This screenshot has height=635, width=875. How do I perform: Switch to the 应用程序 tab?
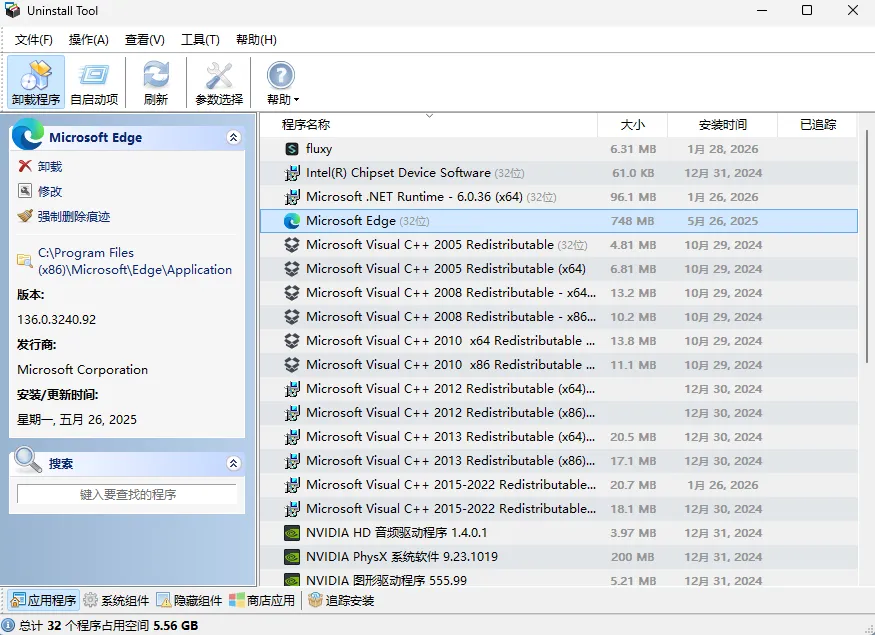(44, 600)
